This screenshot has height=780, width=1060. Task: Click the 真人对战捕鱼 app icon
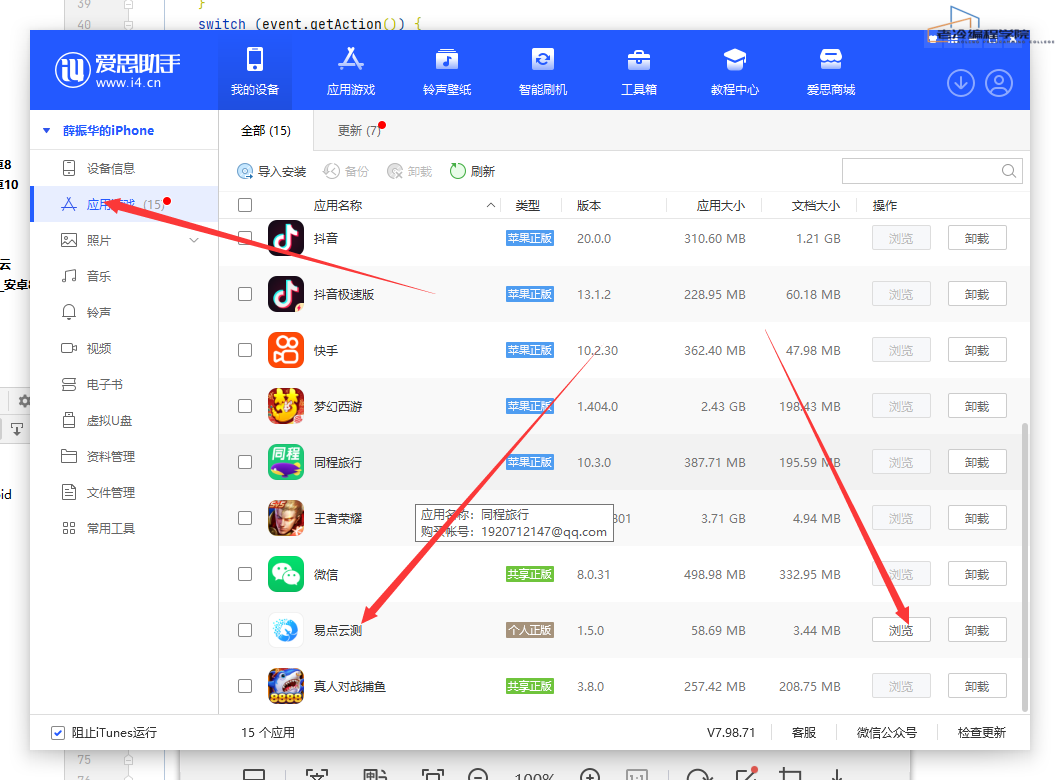point(286,687)
